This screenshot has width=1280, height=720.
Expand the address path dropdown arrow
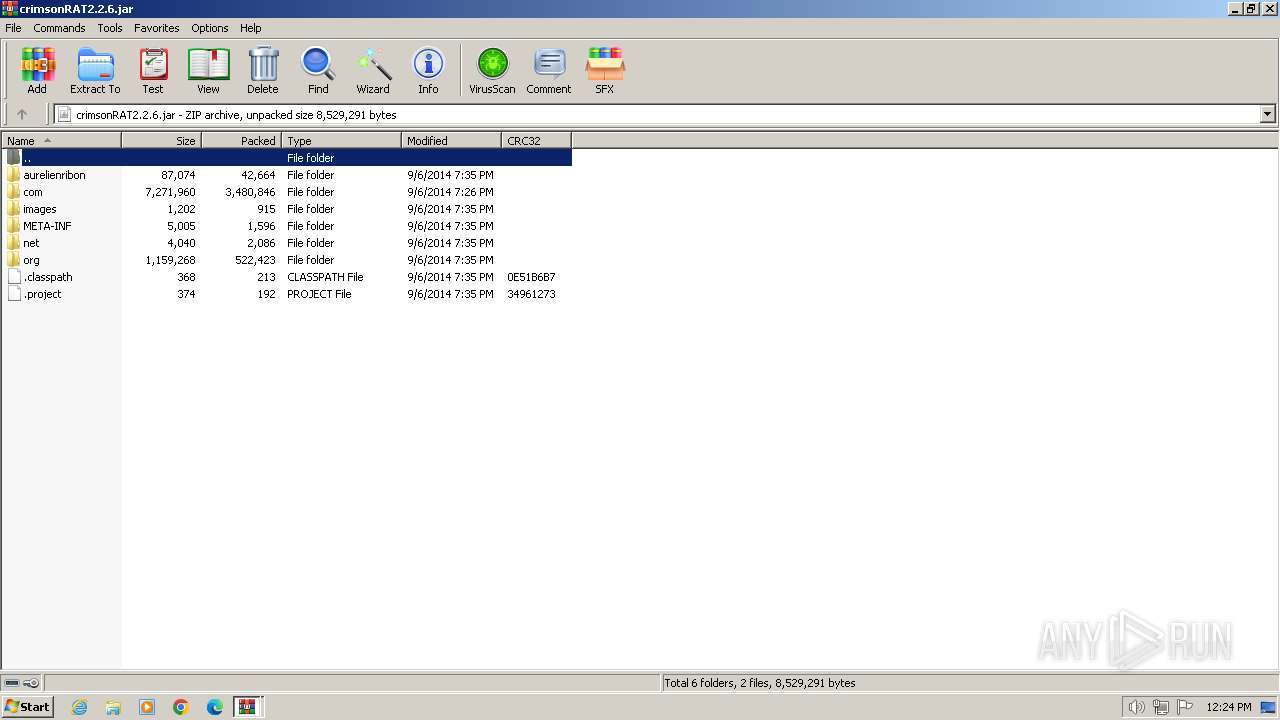pyautogui.click(x=1267, y=115)
